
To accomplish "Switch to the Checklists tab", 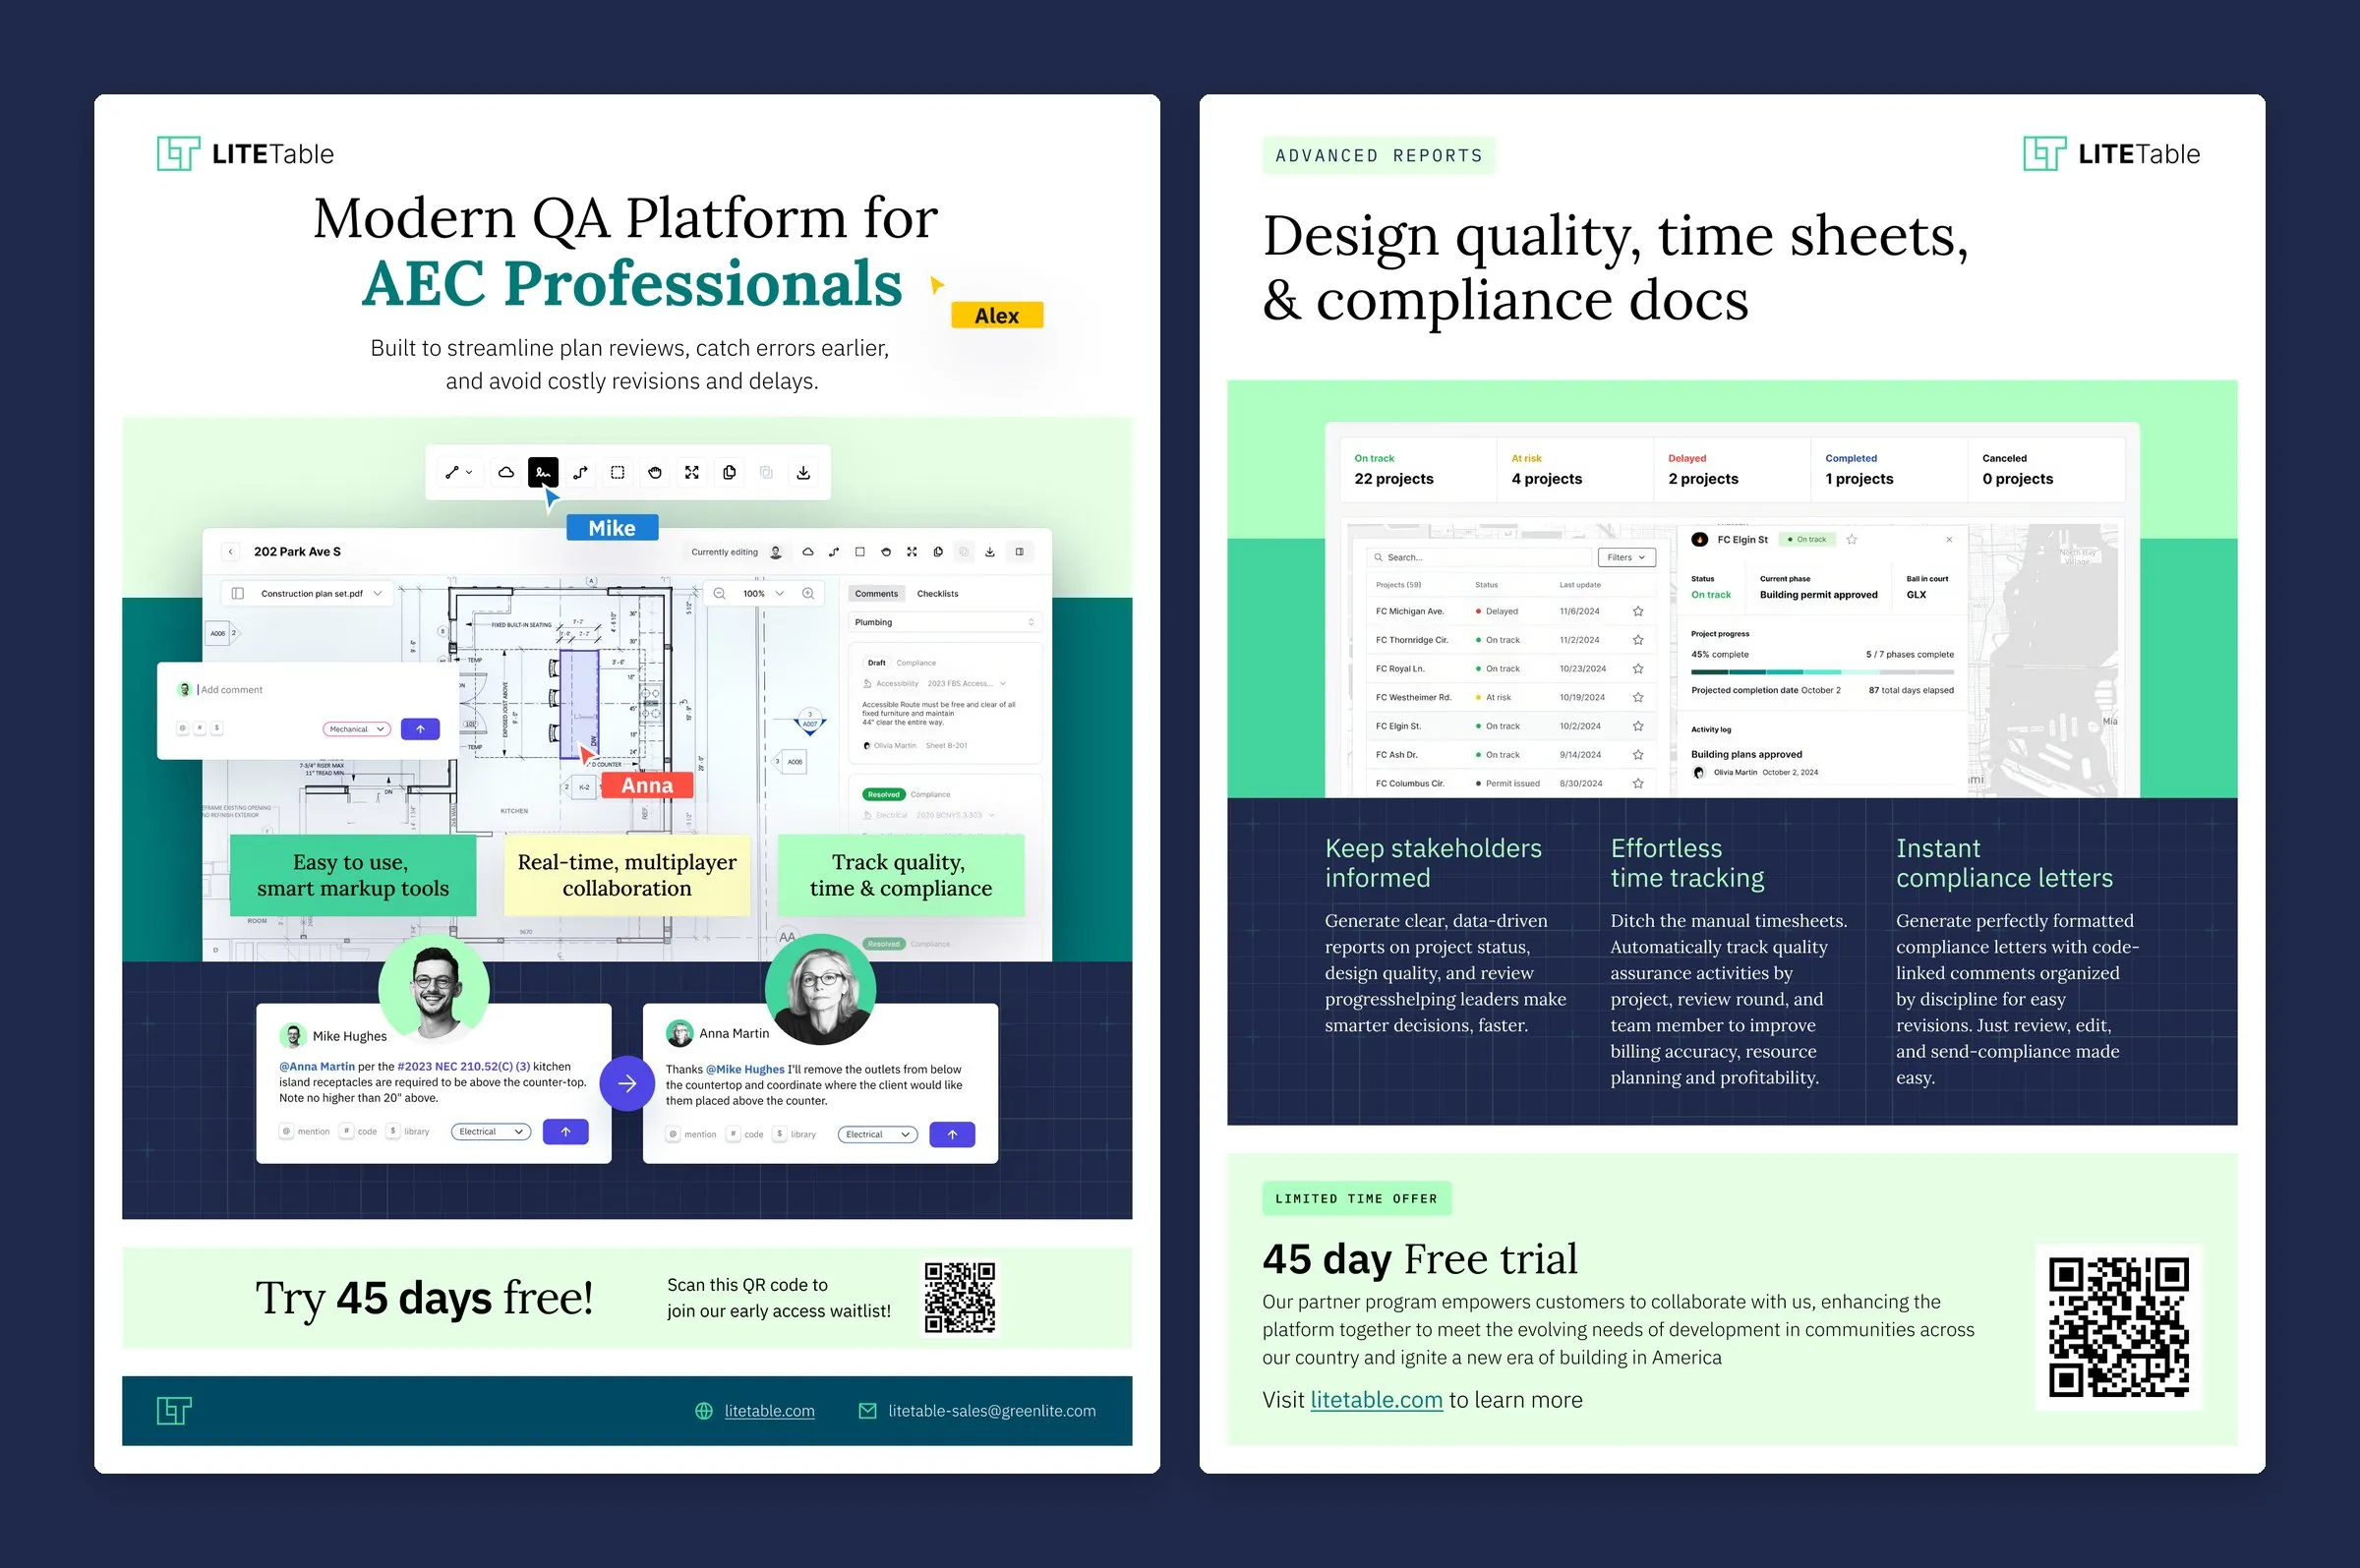I will click(x=938, y=593).
